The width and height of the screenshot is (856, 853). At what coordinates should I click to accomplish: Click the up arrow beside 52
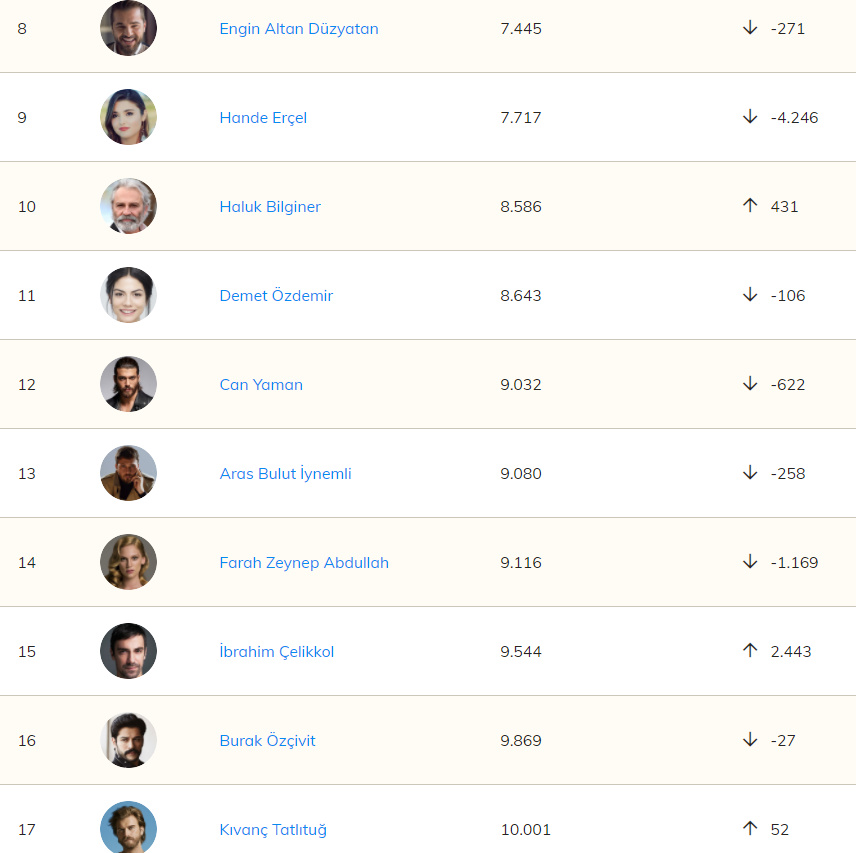pyautogui.click(x=750, y=829)
